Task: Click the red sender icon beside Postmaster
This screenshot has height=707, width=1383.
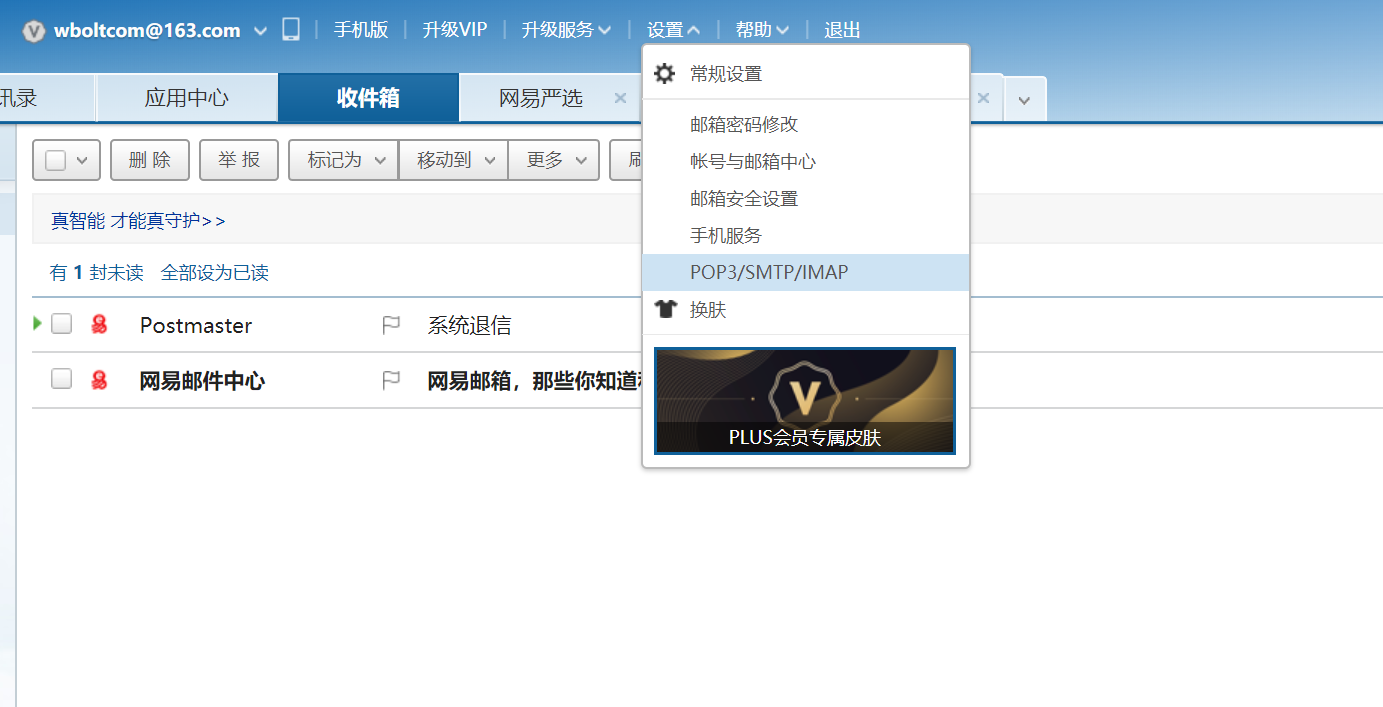Action: point(99,324)
